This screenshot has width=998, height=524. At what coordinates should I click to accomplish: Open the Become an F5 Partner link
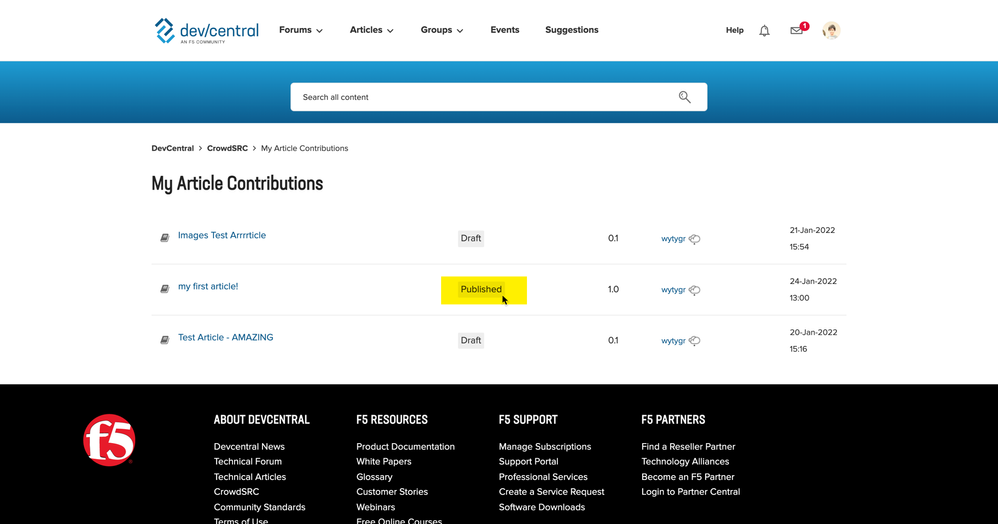click(x=687, y=477)
